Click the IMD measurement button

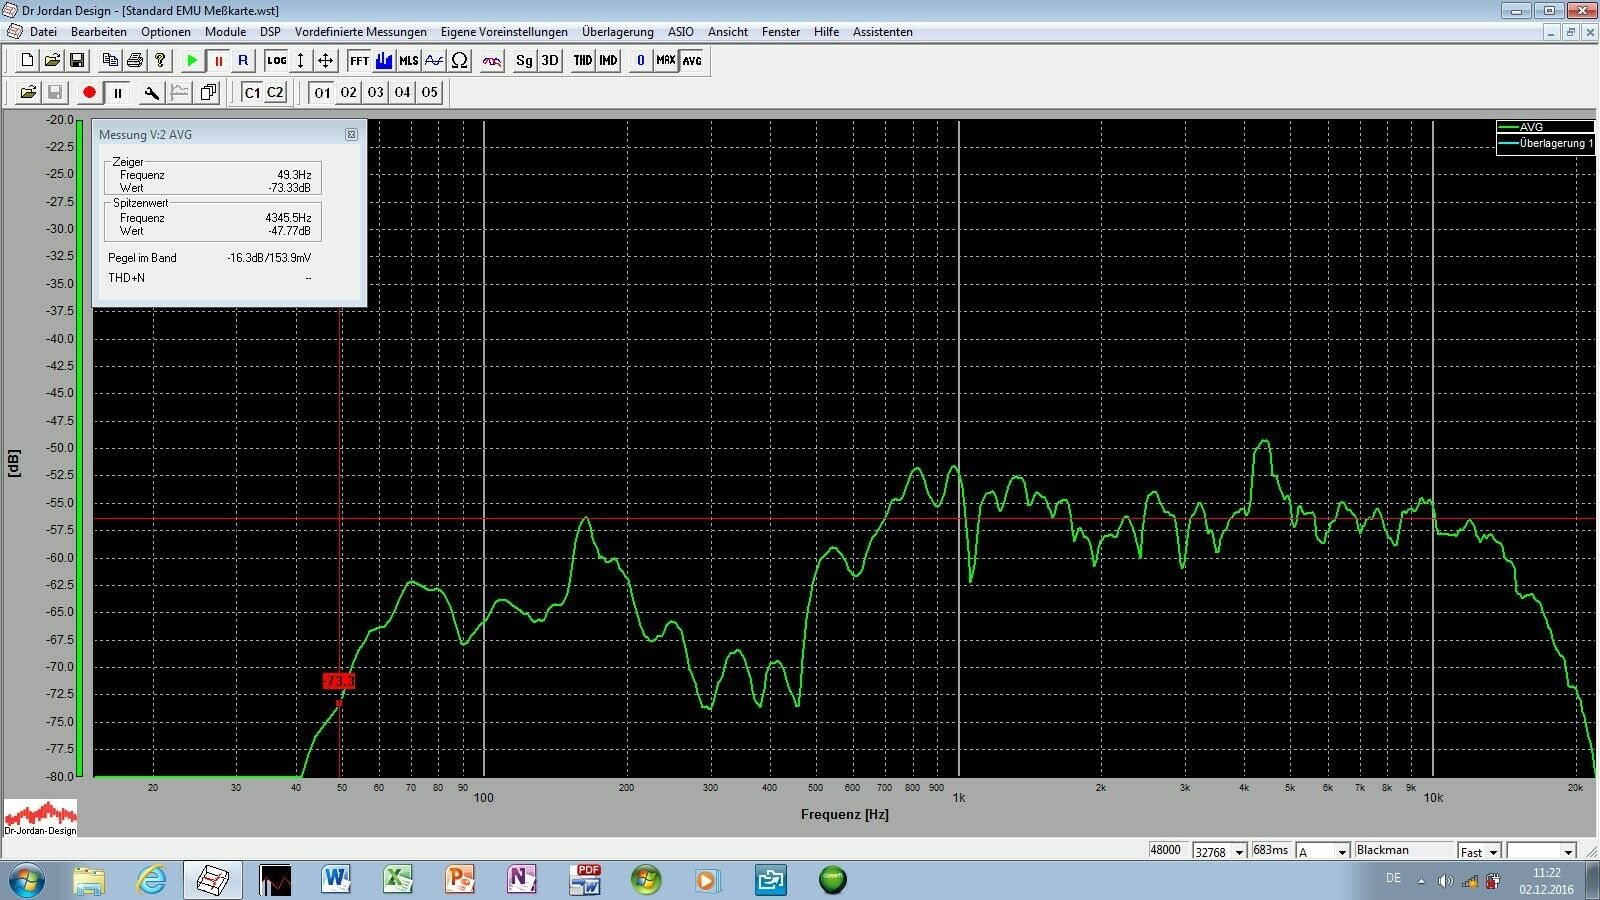(608, 61)
